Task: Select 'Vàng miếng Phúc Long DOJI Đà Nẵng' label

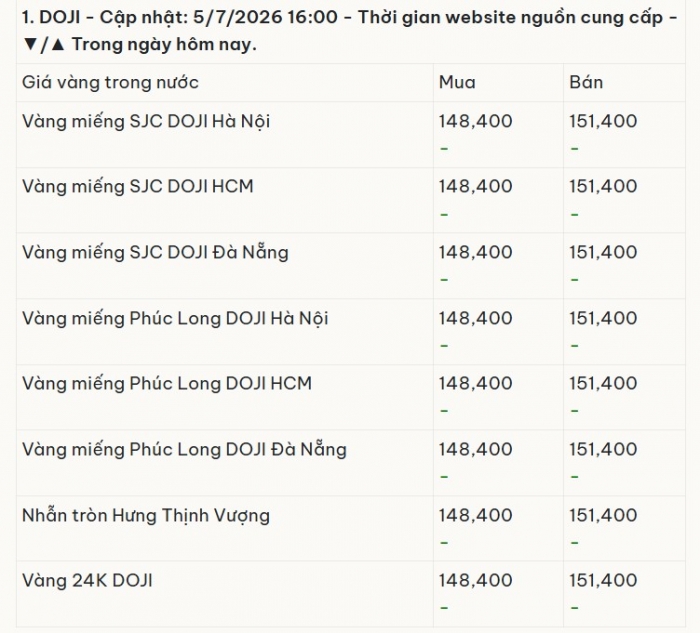Action: tap(184, 449)
